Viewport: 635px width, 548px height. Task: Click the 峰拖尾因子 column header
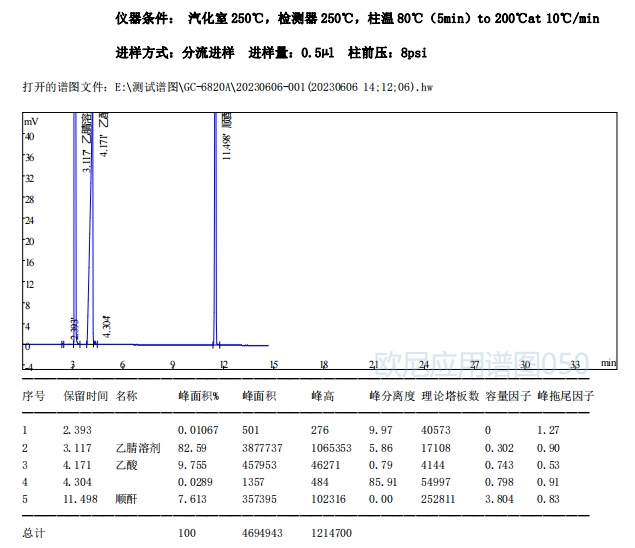tap(566, 396)
